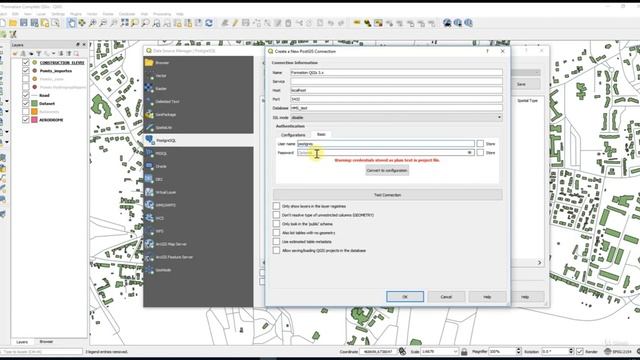The width and height of the screenshot is (640, 360).
Task: Toggle Road layer visibility checkbox
Action: [26, 95]
